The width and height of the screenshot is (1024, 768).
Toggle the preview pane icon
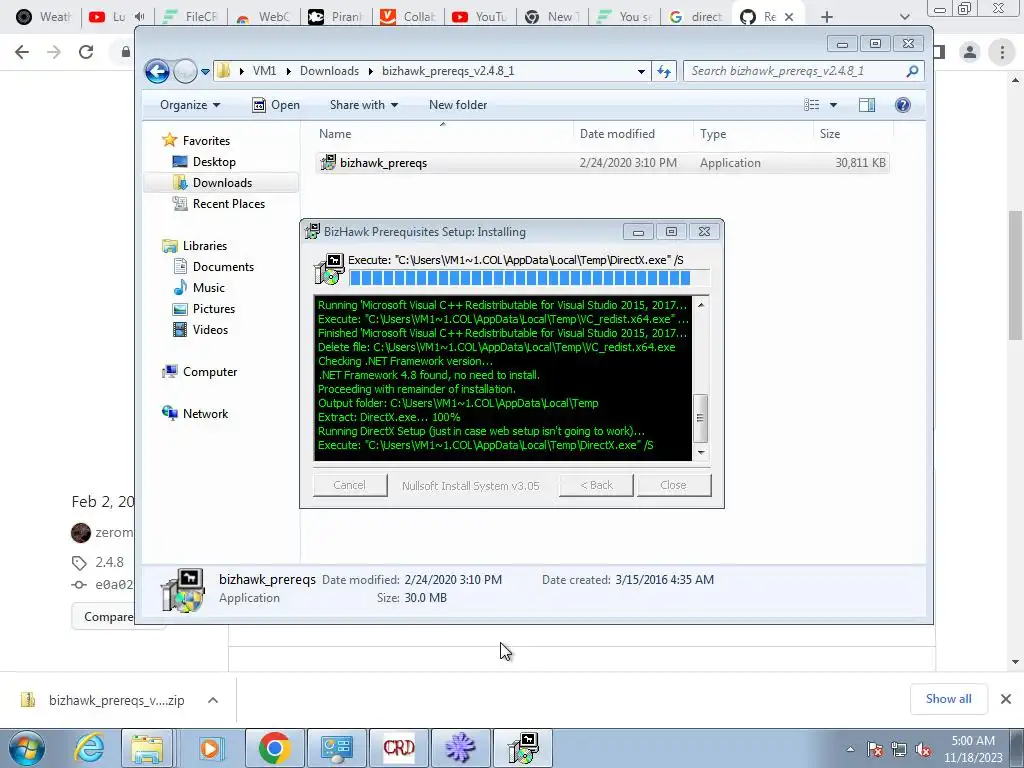(x=867, y=105)
